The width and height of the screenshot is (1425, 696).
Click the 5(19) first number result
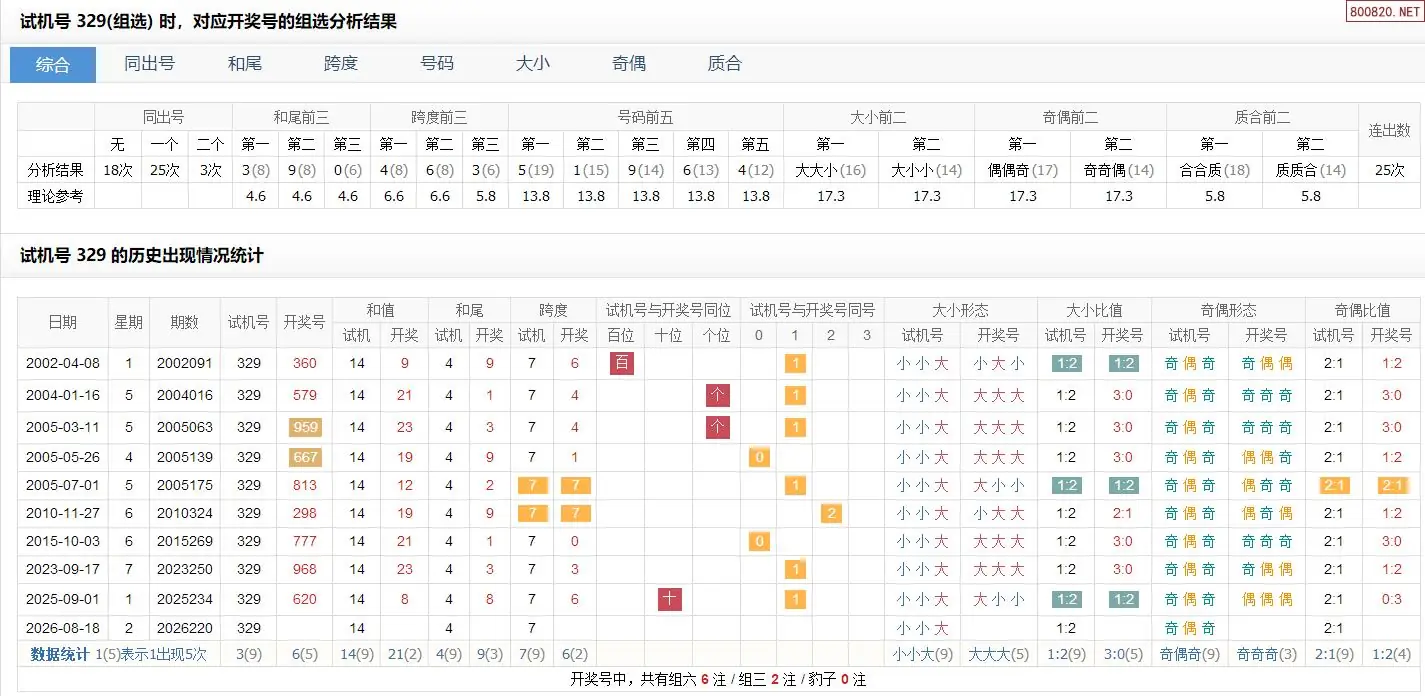536,170
